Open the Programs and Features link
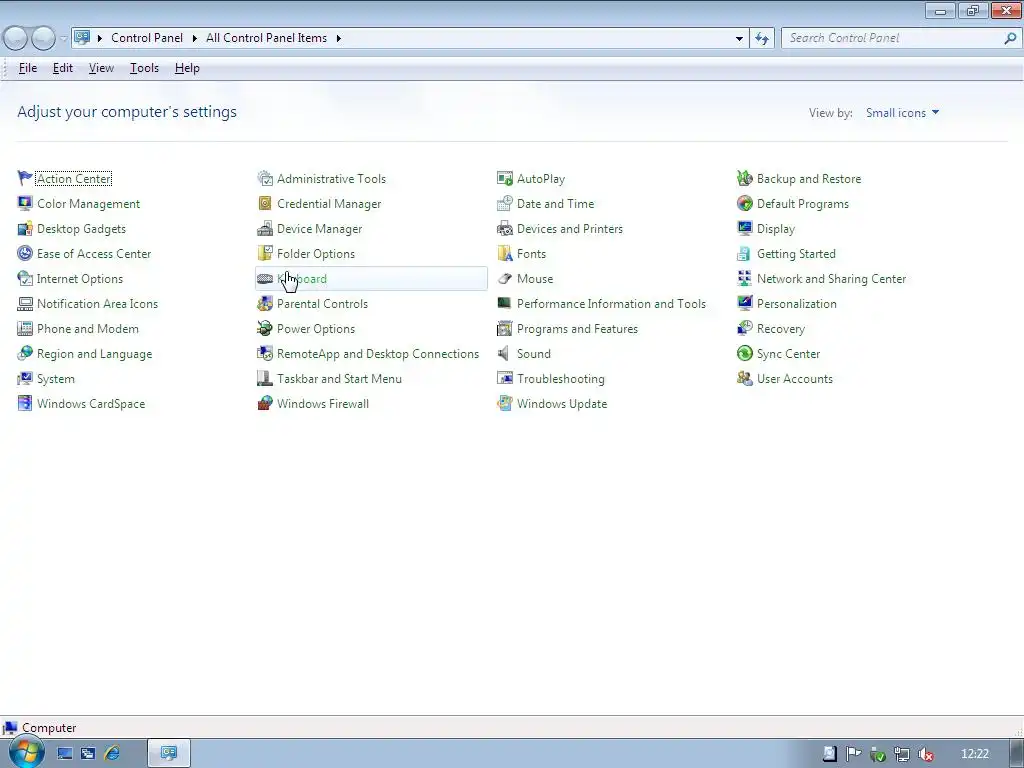The image size is (1024, 768). tap(577, 328)
